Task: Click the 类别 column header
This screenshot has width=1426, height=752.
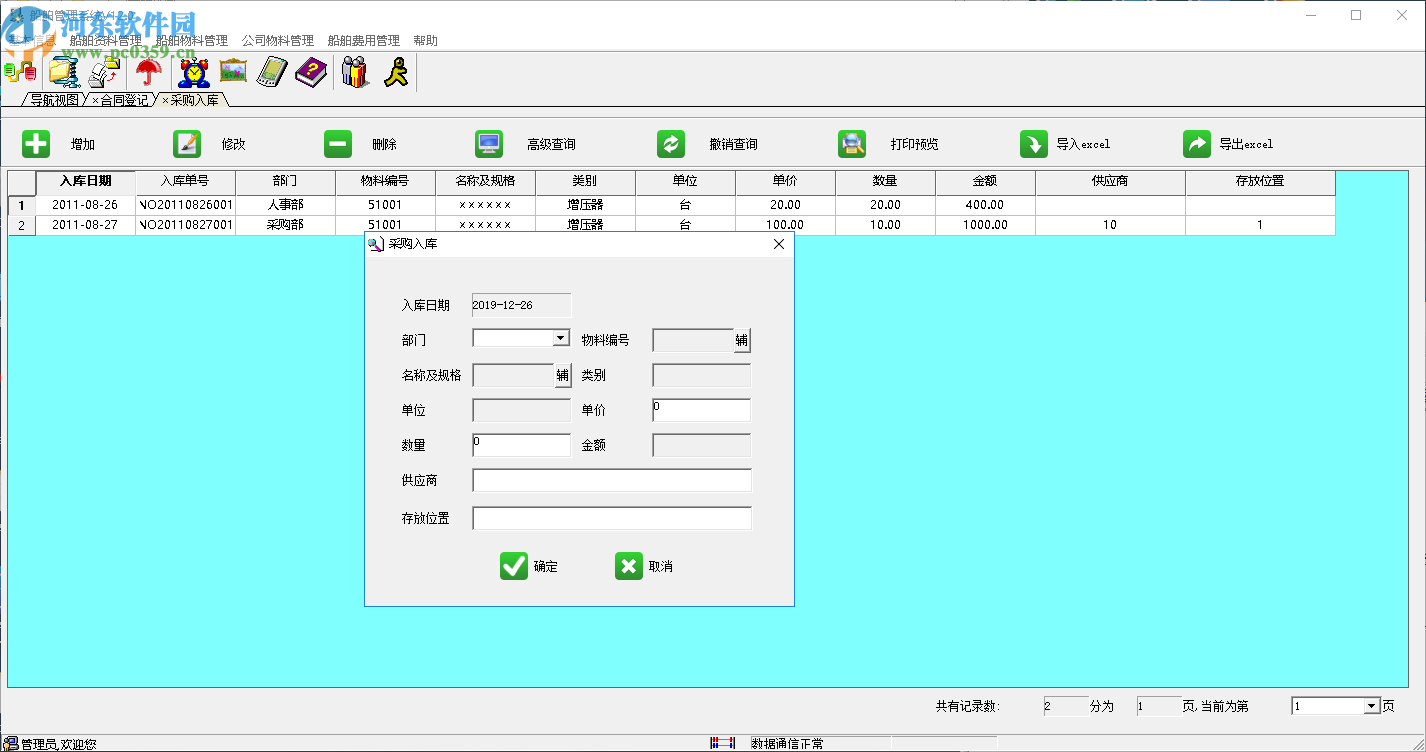Action: (x=586, y=182)
